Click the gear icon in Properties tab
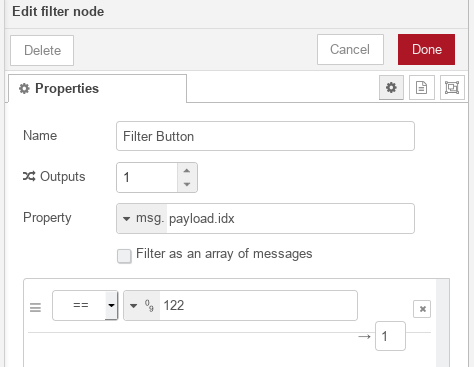This screenshot has height=367, width=474. tap(24, 89)
